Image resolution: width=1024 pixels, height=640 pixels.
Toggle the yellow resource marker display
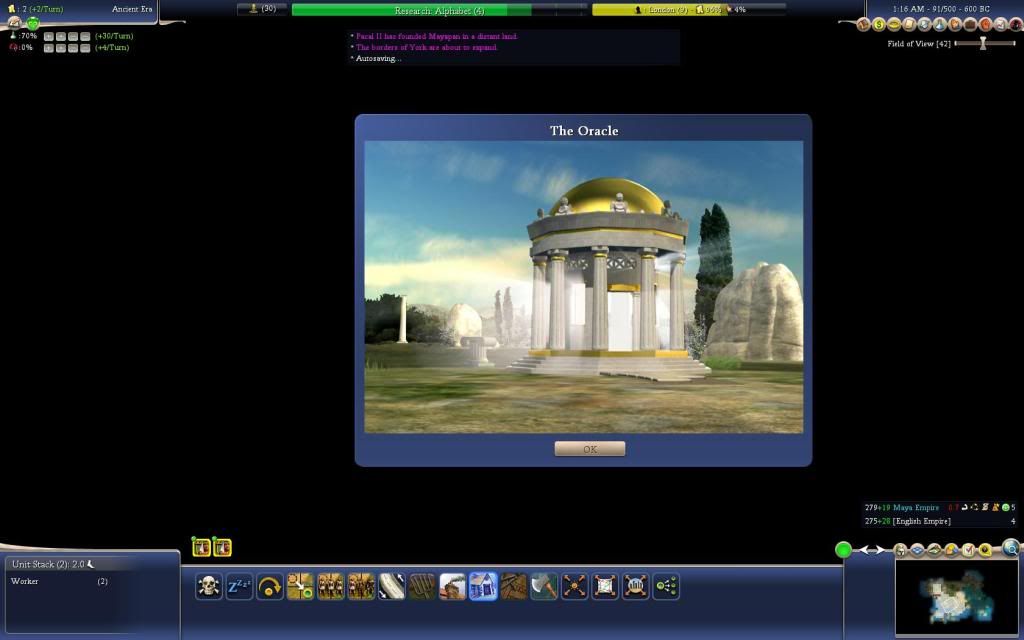coord(985,551)
